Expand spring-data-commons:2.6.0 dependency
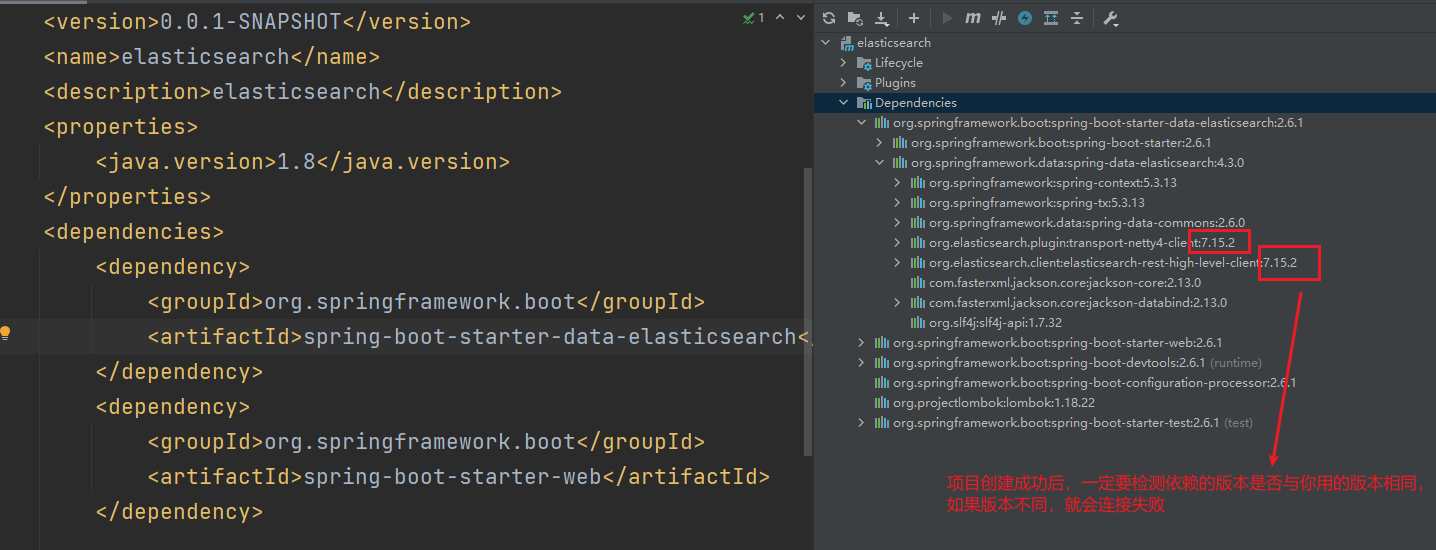The height and width of the screenshot is (550, 1436). [x=897, y=223]
